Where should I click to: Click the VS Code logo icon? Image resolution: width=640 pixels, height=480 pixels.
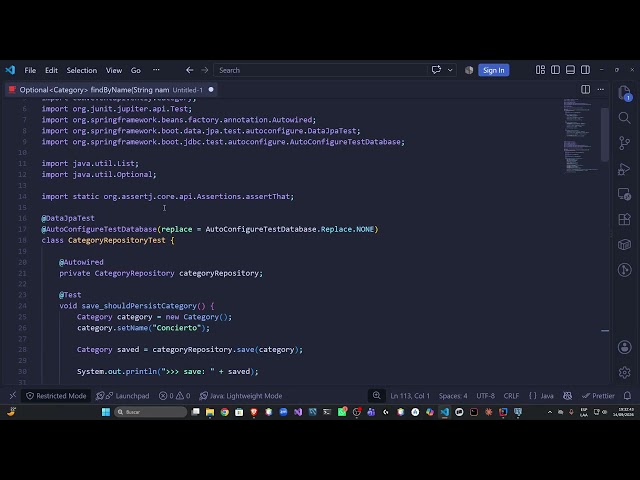pos(10,70)
